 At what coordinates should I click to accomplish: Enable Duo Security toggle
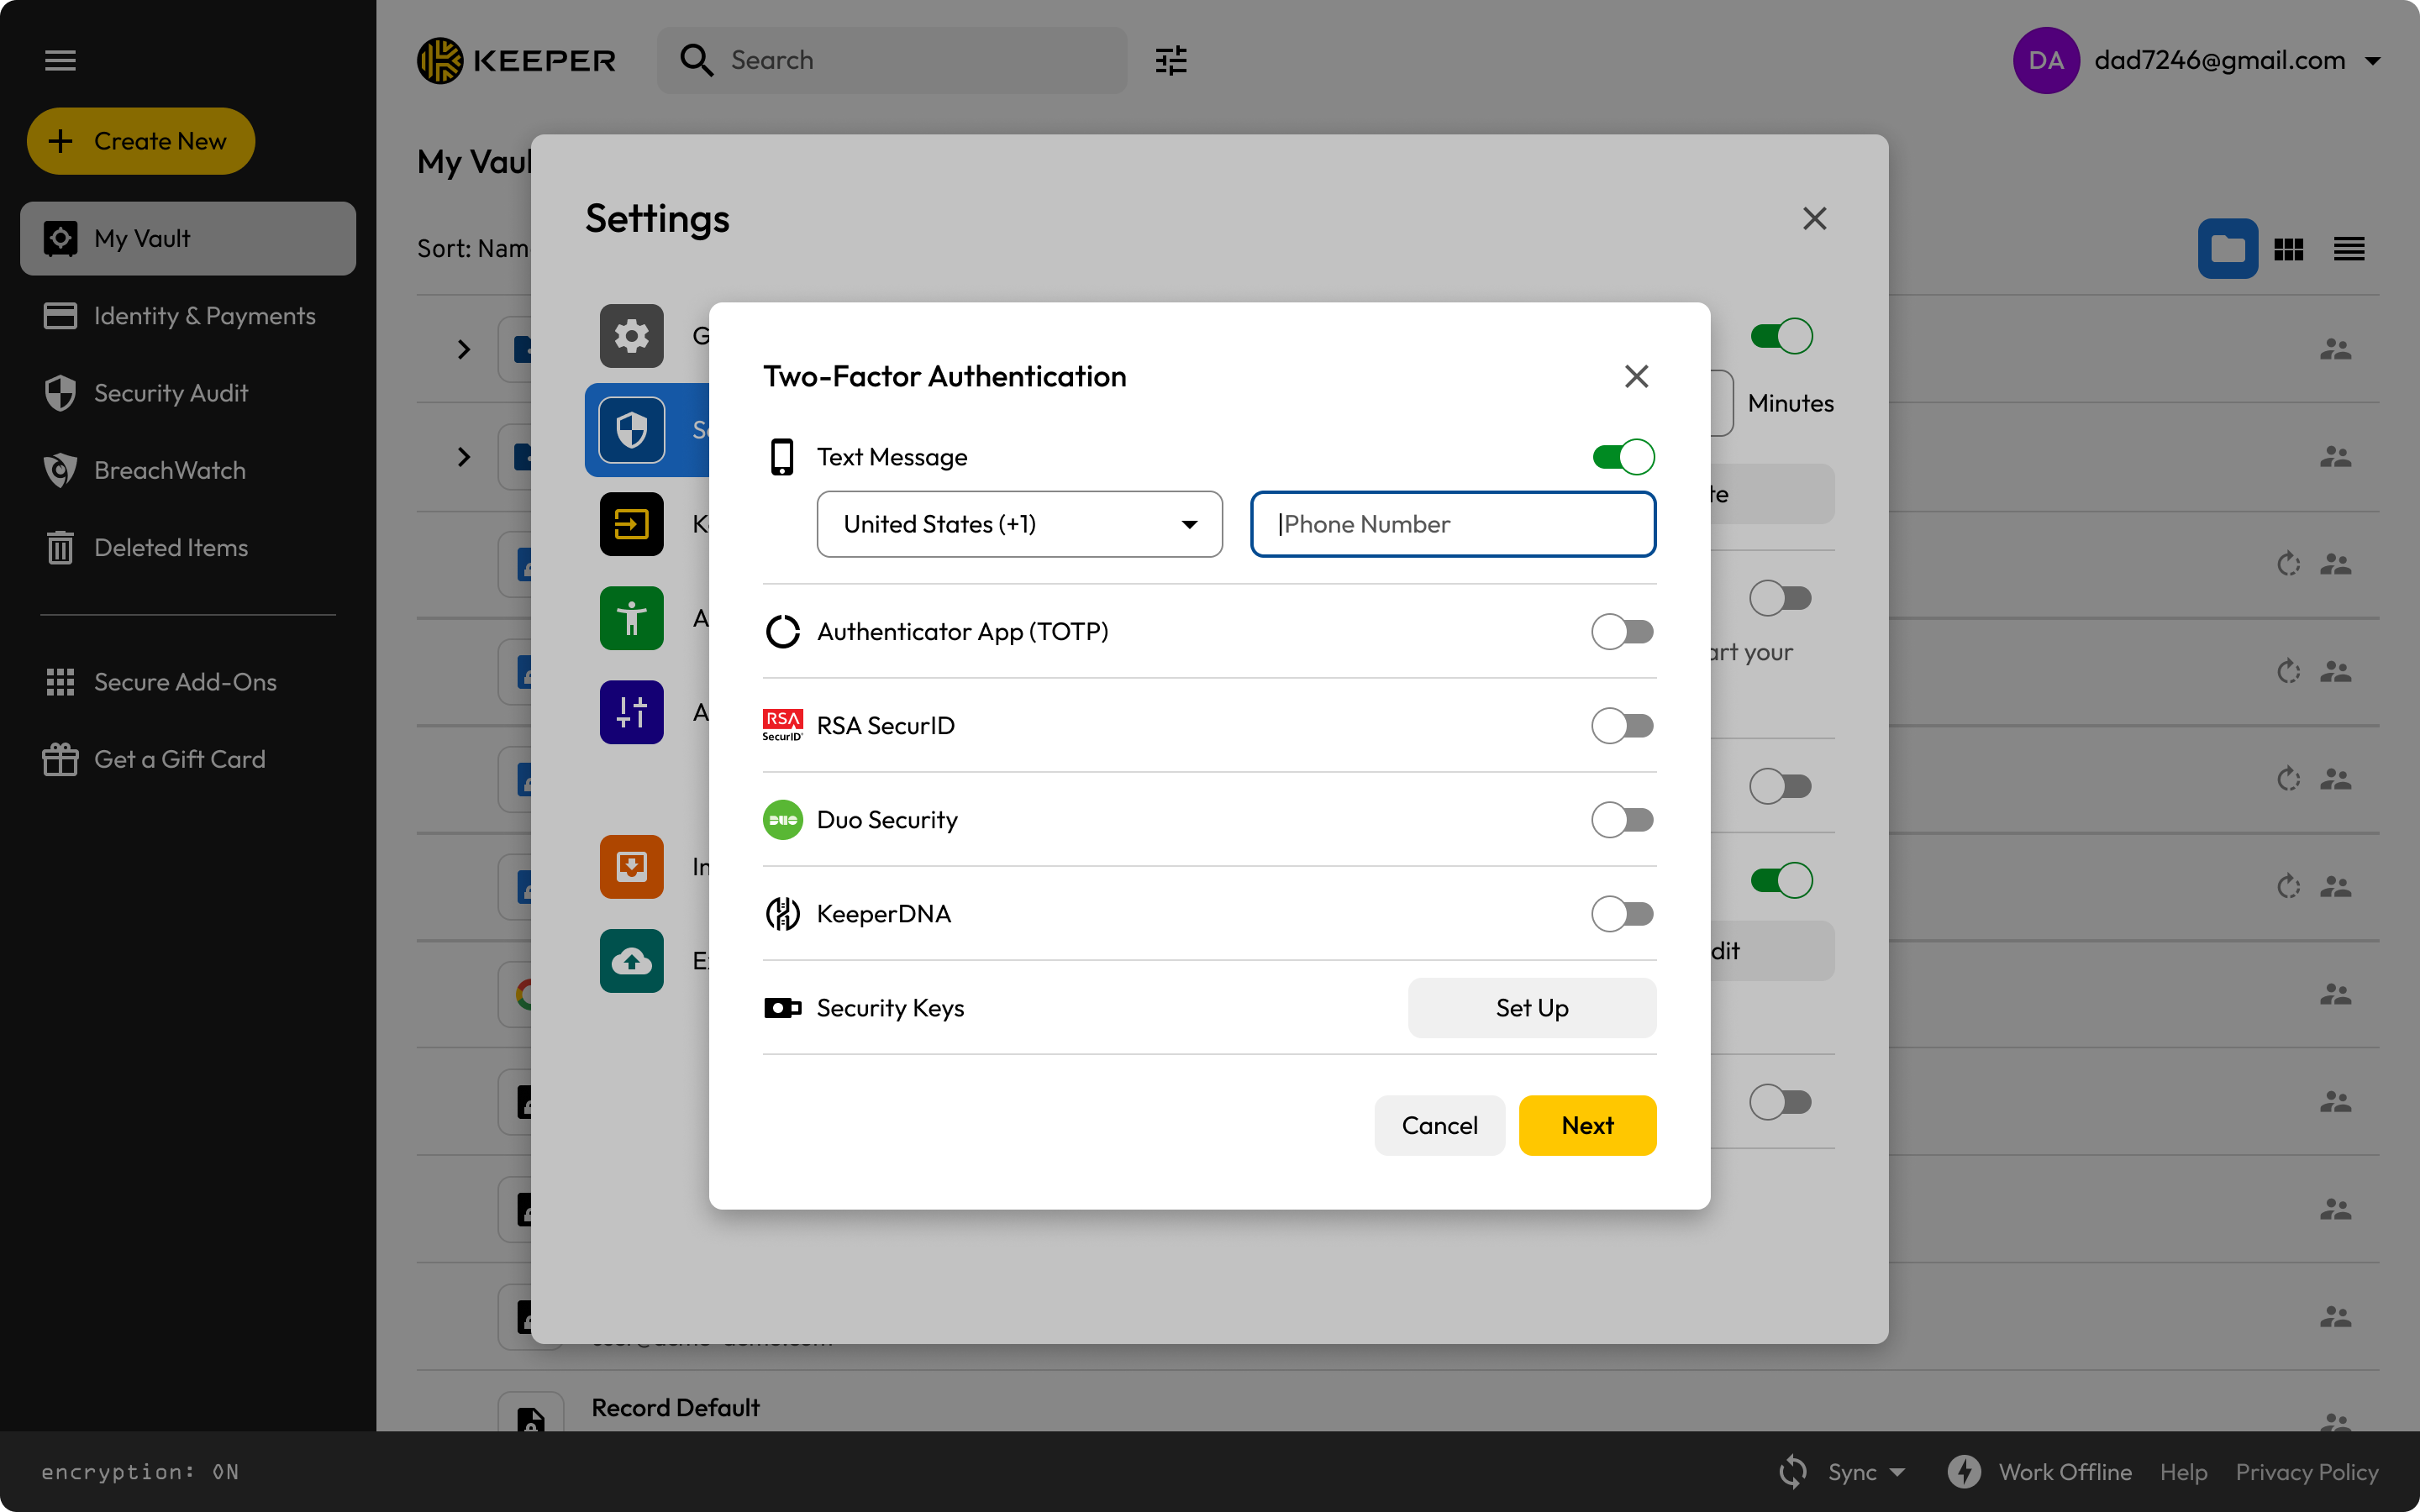(x=1623, y=819)
